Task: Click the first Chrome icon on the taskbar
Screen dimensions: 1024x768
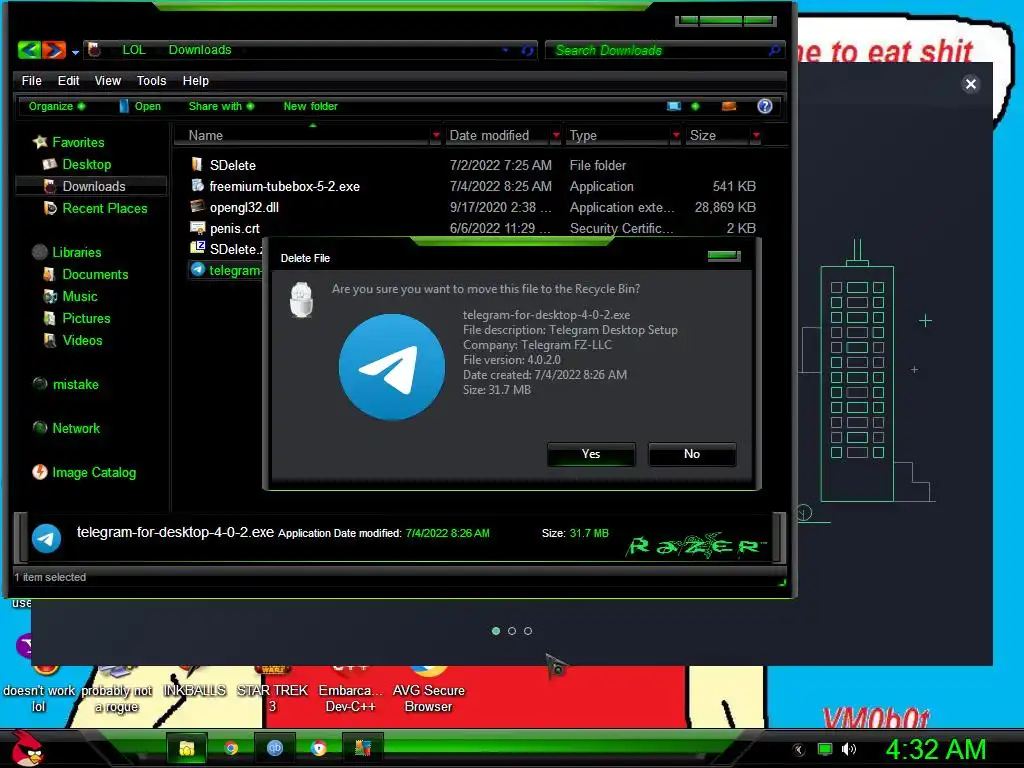Action: coord(231,748)
